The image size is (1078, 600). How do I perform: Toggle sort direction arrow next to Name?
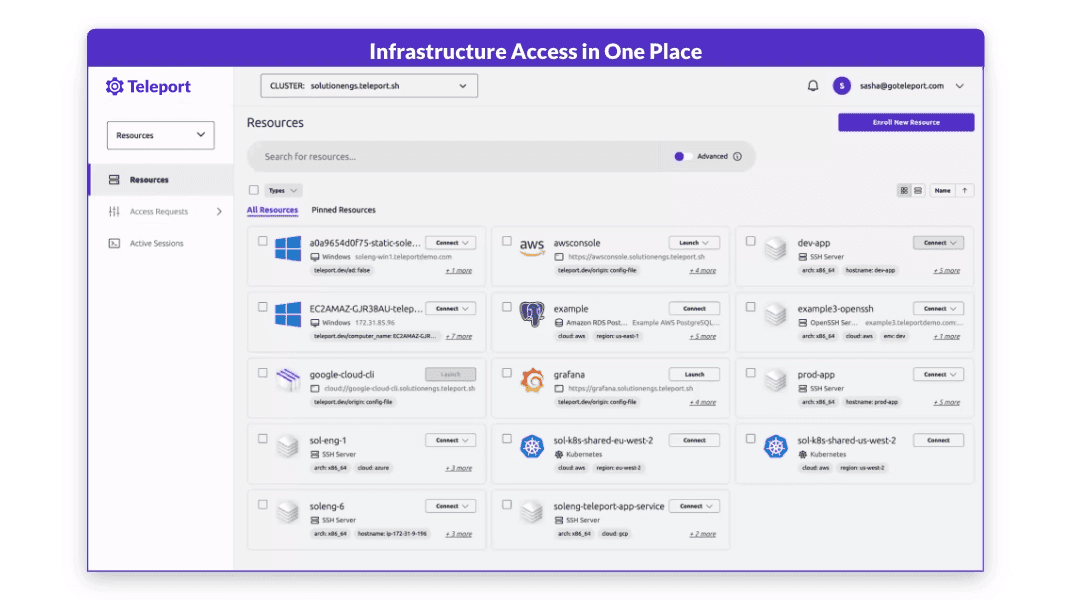click(965, 190)
